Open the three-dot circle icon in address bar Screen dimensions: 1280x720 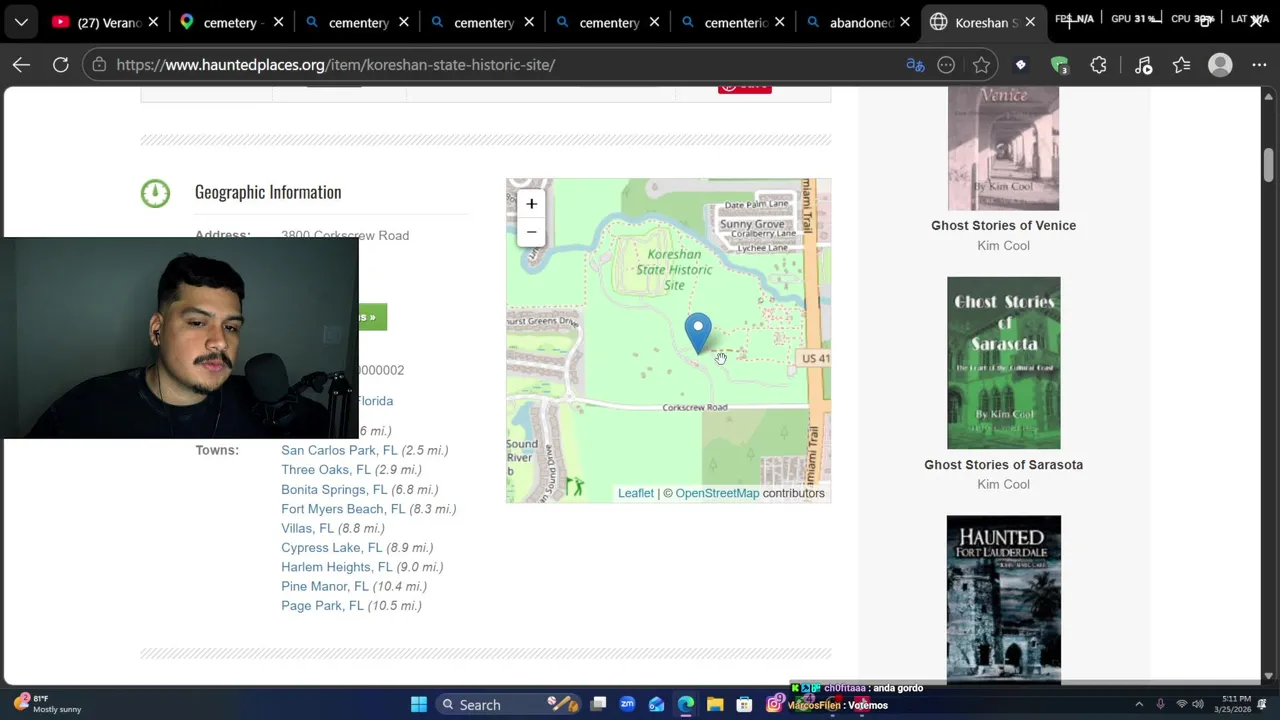tap(946, 65)
